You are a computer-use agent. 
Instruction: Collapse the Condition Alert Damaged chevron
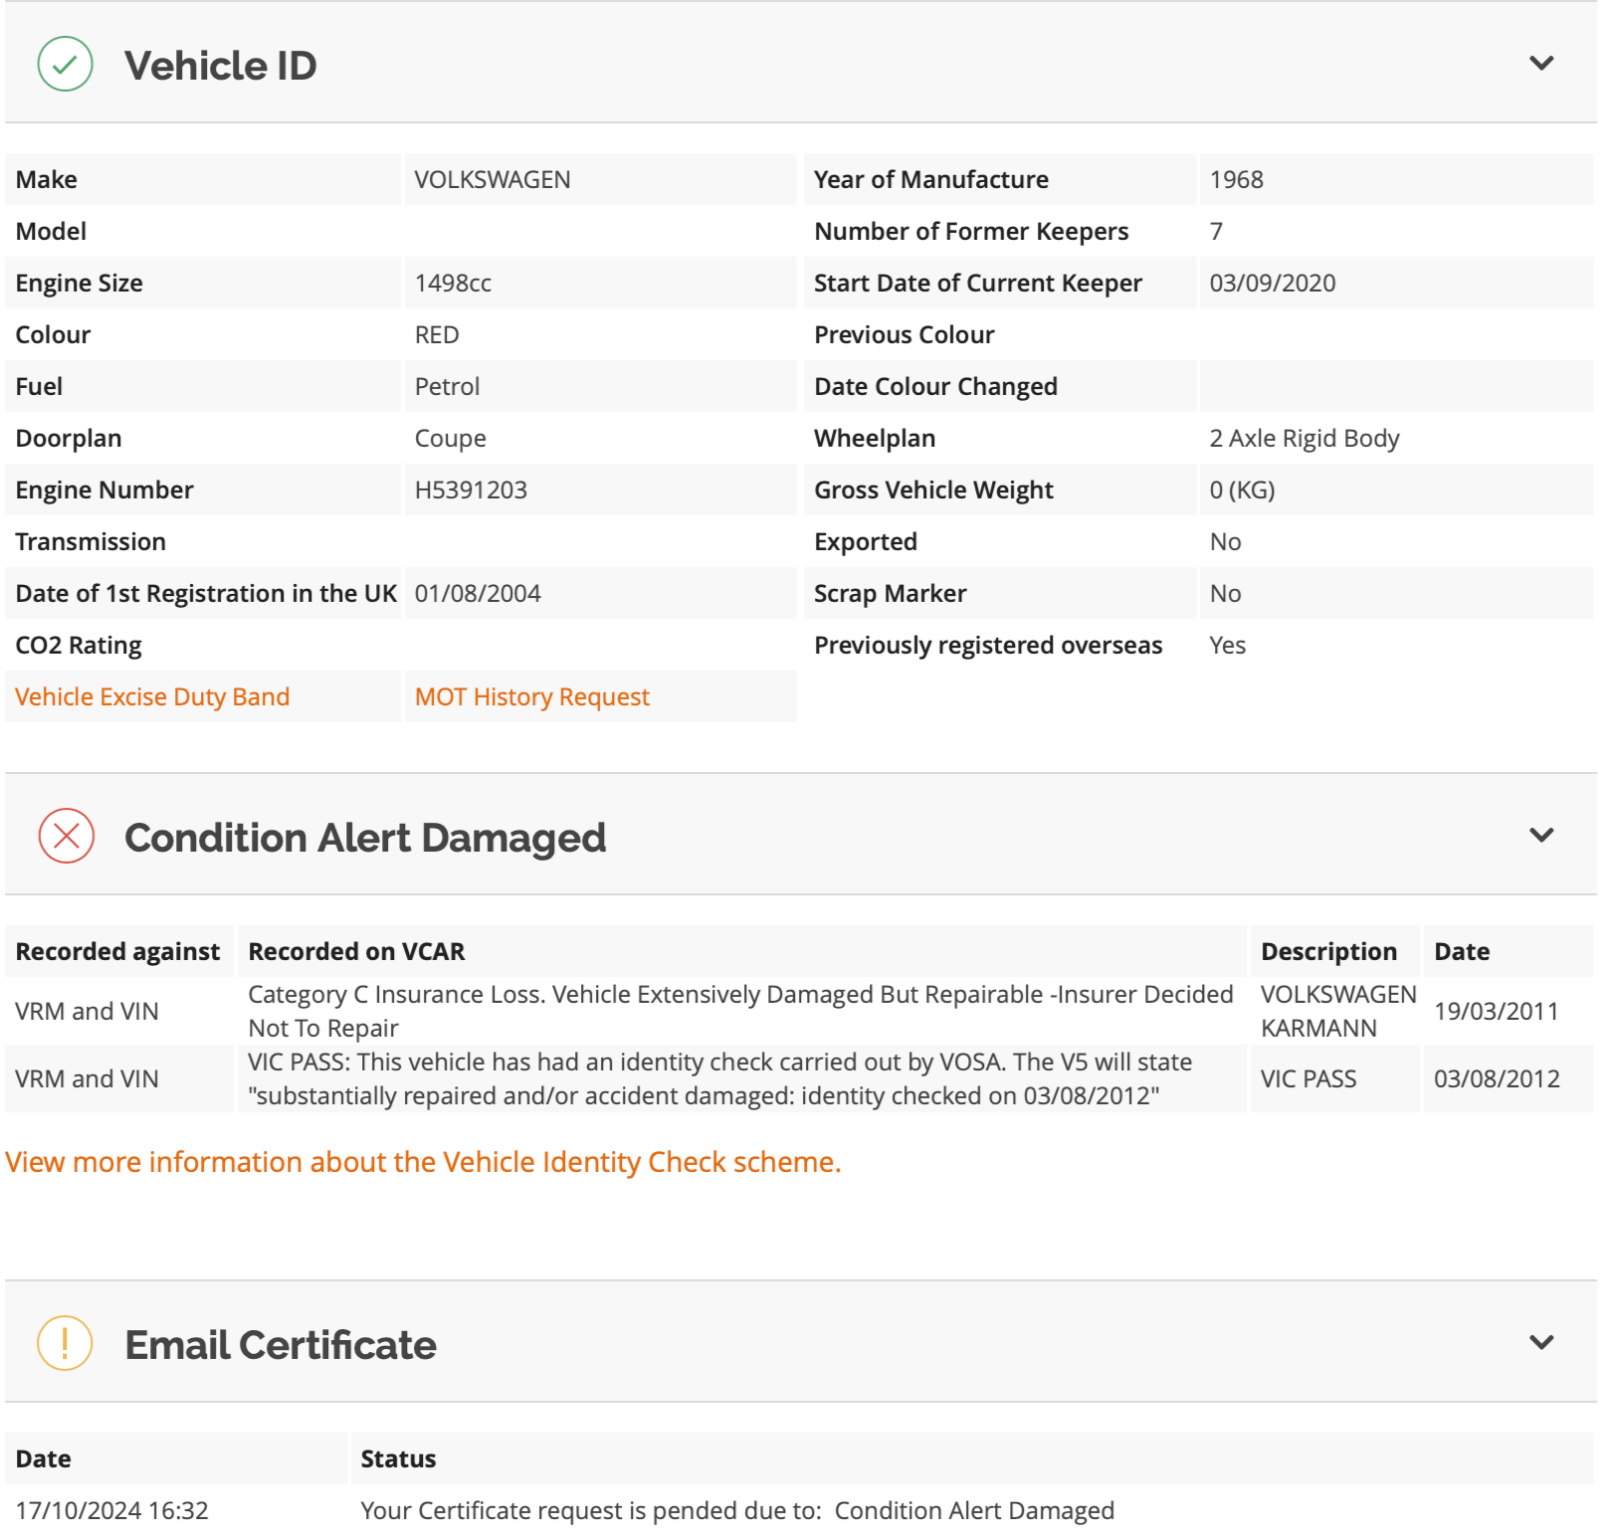tap(1541, 835)
